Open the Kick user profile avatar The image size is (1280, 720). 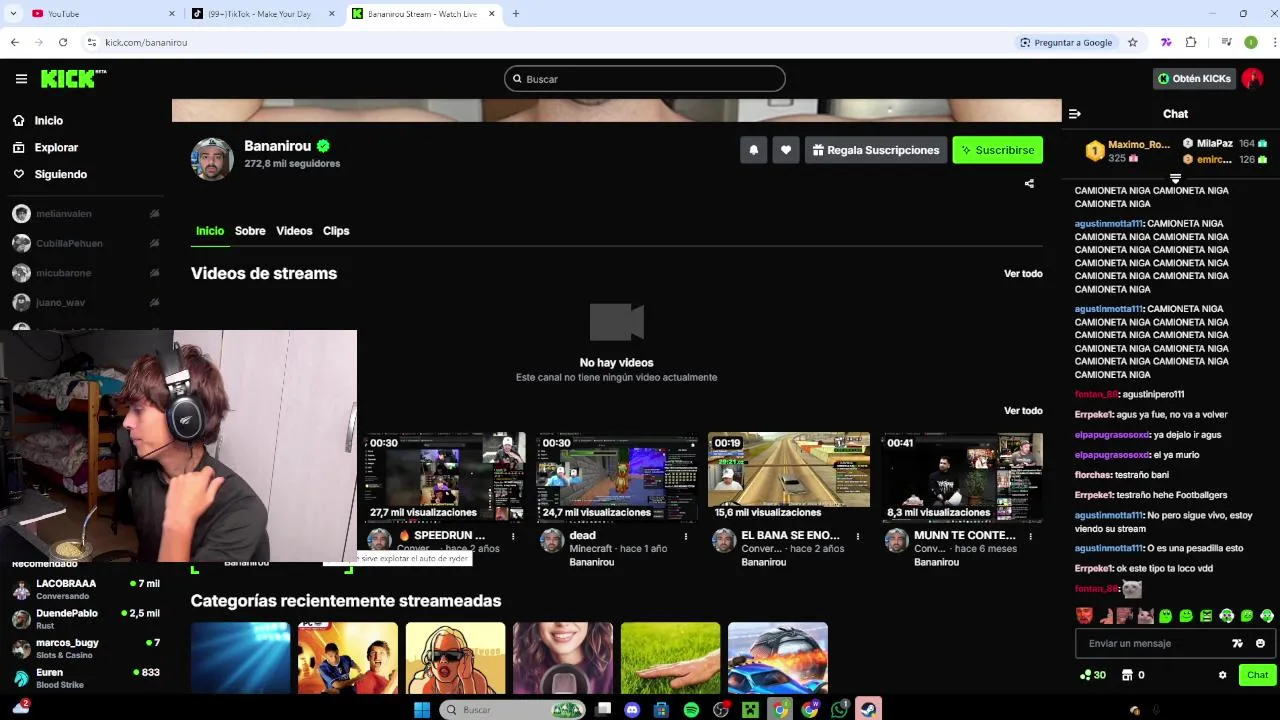1252,79
